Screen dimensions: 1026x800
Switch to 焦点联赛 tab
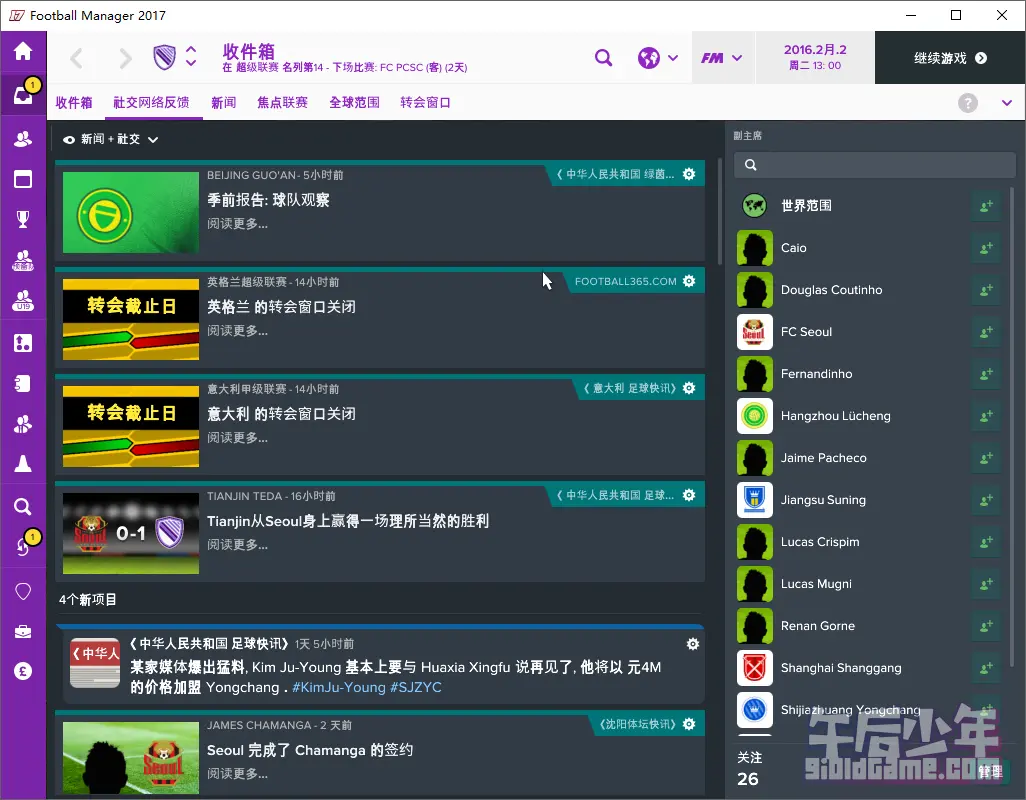point(283,103)
